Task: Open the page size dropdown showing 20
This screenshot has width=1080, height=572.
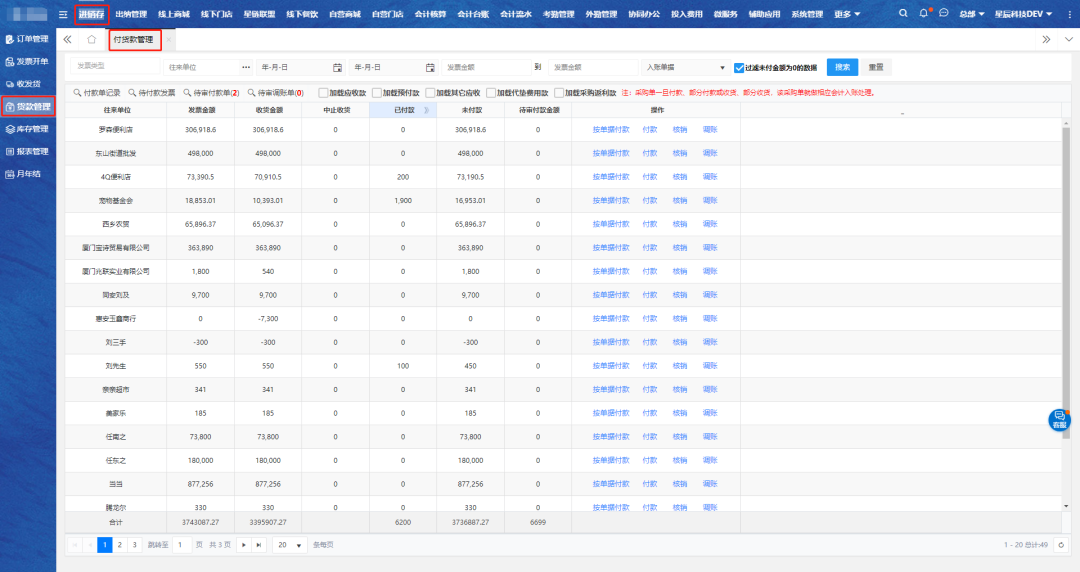Action: 290,545
